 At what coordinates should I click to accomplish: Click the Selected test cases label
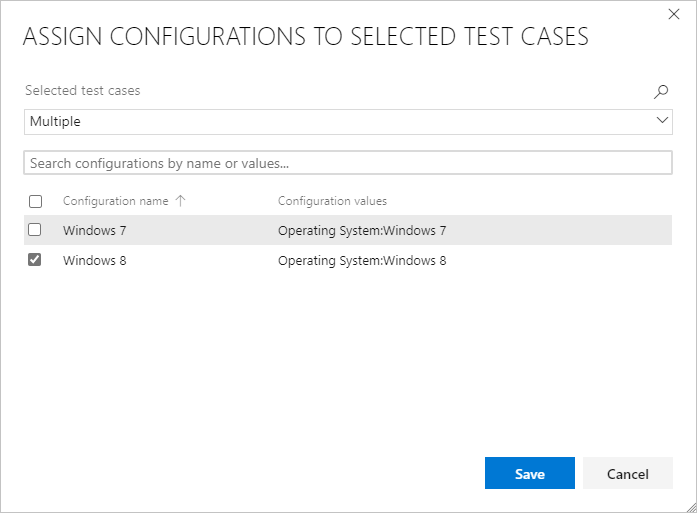click(x=83, y=90)
